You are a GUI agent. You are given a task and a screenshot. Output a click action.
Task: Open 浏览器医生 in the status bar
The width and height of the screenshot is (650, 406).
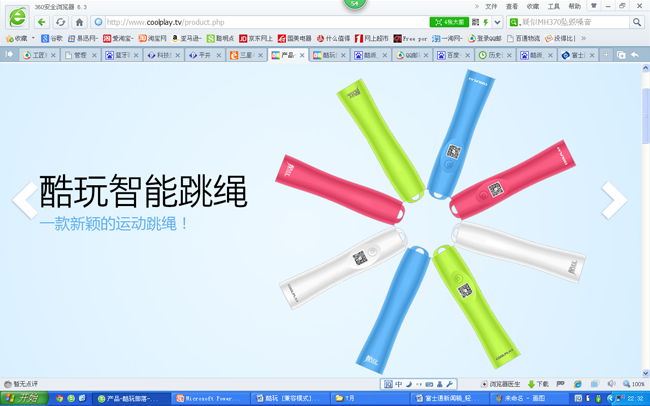(x=500, y=384)
